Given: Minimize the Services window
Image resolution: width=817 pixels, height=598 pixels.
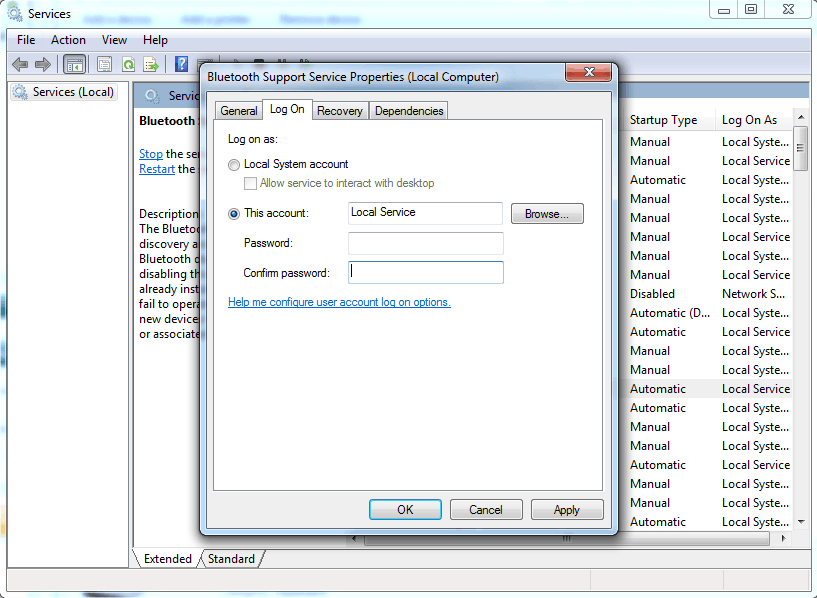Looking at the screenshot, I should pyautogui.click(x=724, y=9).
